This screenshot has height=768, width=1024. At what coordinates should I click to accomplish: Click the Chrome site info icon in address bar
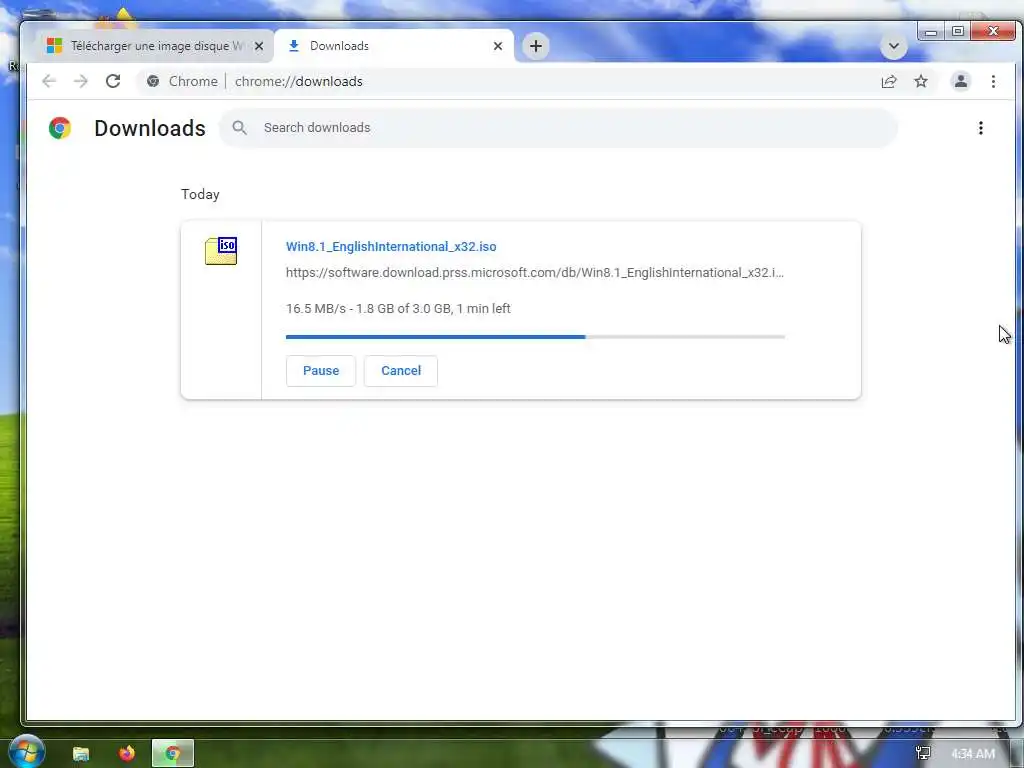tap(153, 81)
